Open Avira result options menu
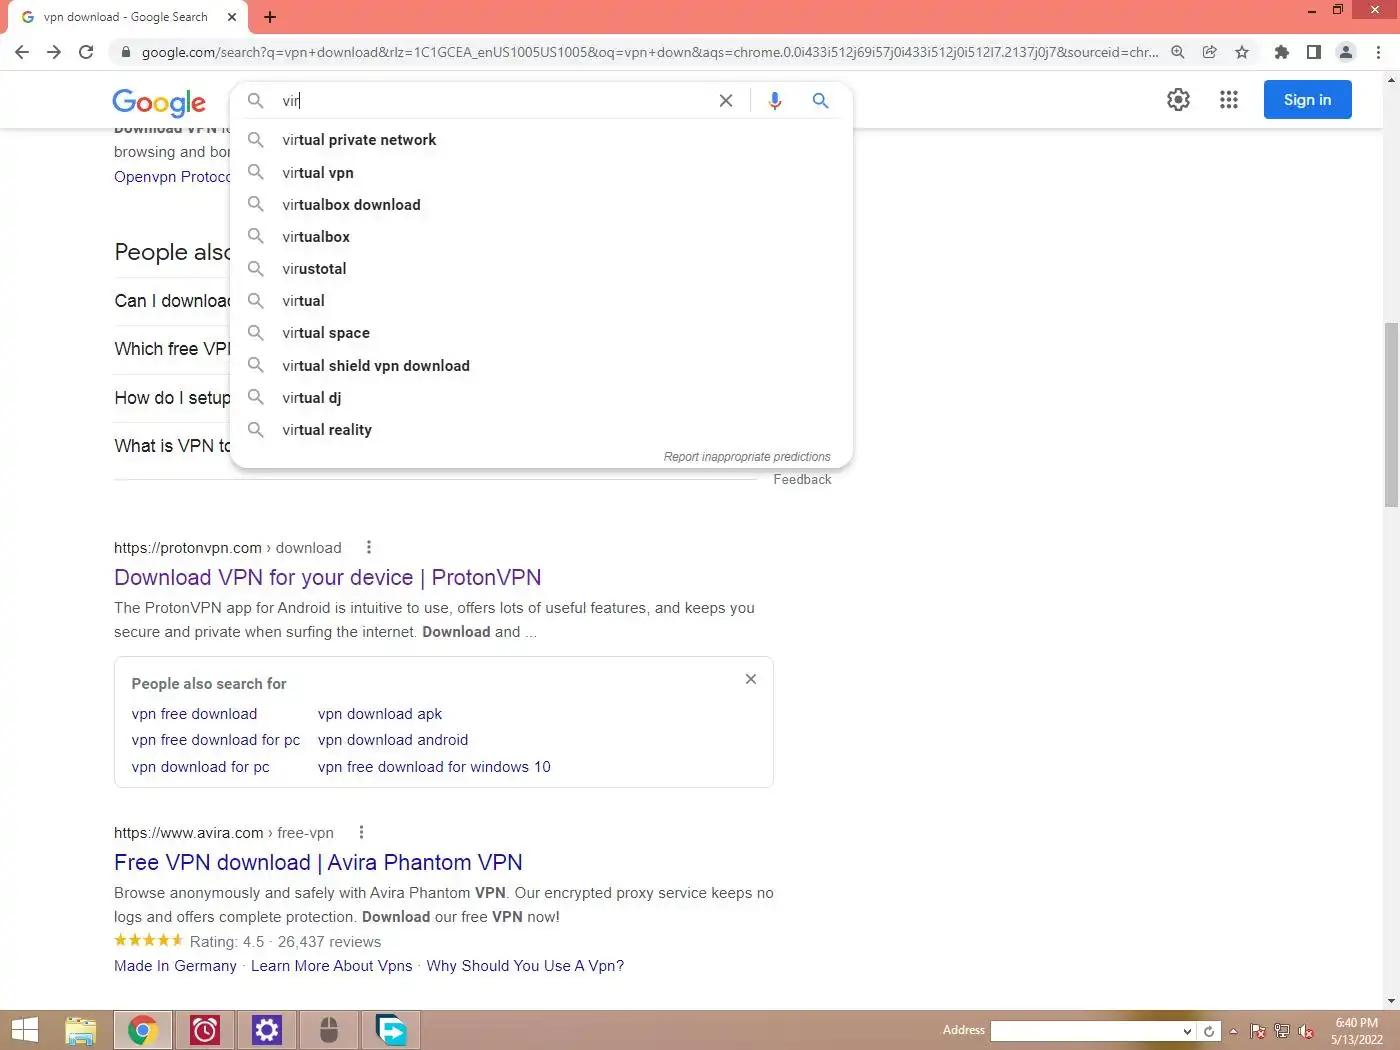The width and height of the screenshot is (1400, 1050). coord(361,832)
